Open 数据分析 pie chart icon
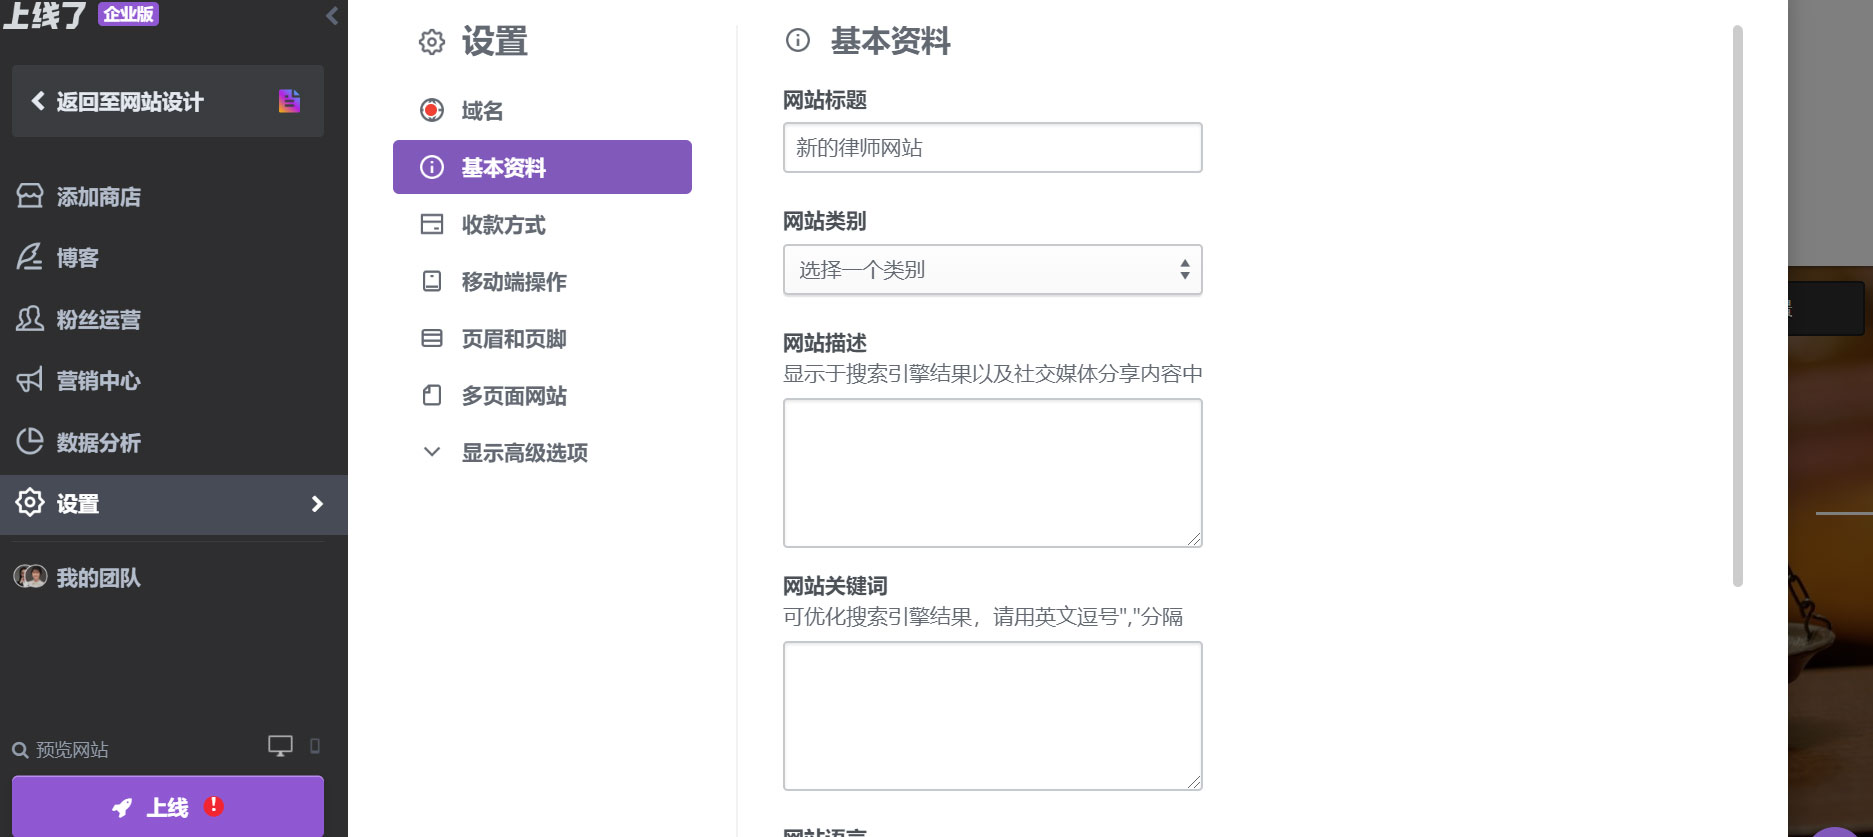This screenshot has width=1873, height=837. click(30, 441)
